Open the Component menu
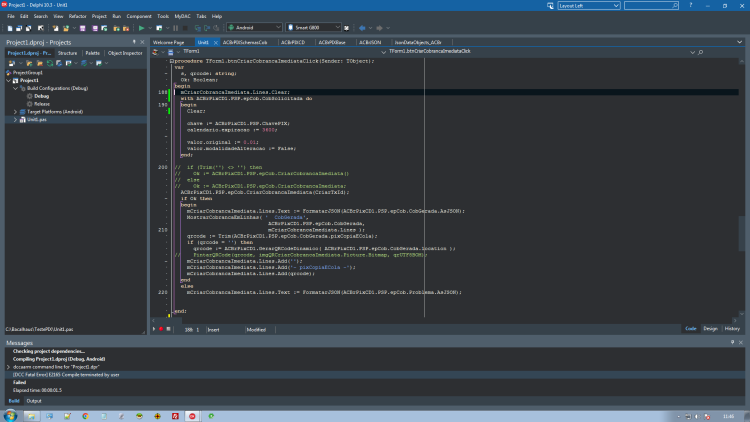Image resolution: width=750 pixels, height=422 pixels. [139, 16]
